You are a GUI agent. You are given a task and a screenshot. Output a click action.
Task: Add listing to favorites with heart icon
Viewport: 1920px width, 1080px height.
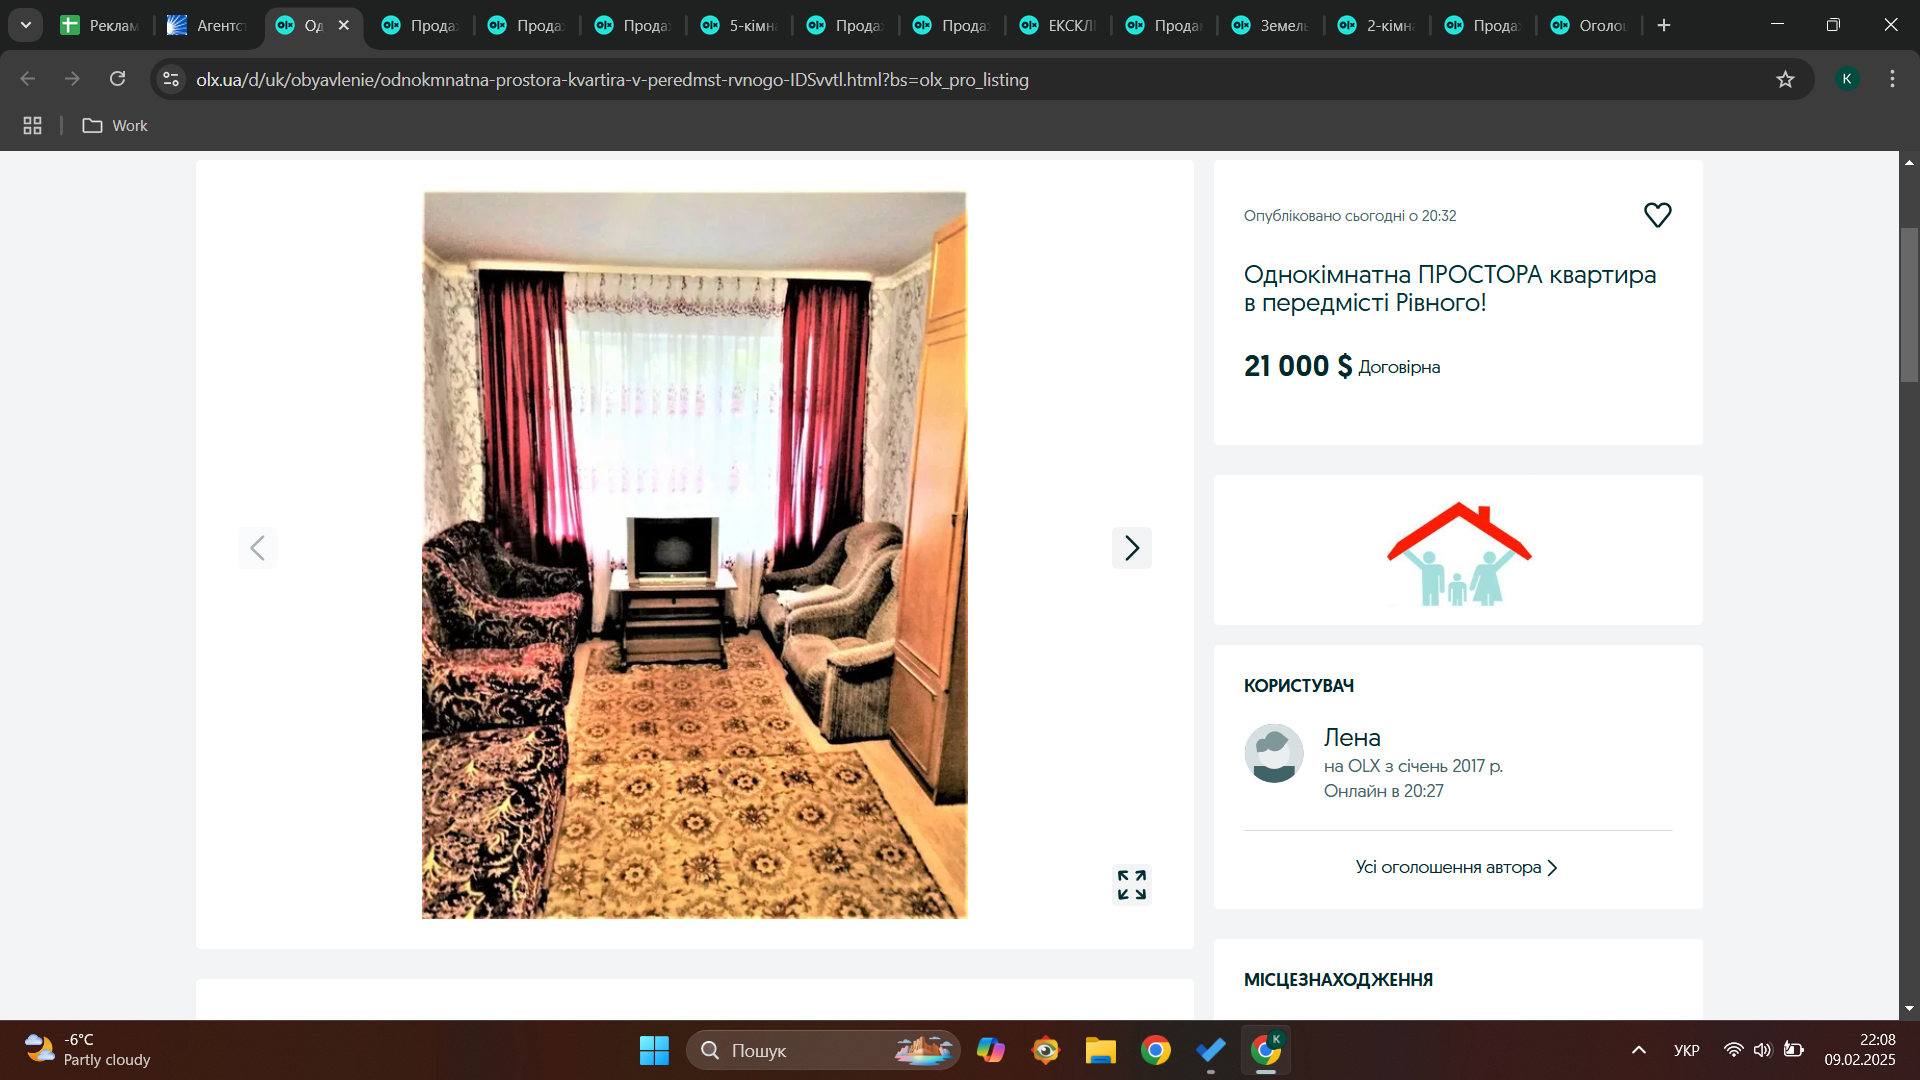1657,215
